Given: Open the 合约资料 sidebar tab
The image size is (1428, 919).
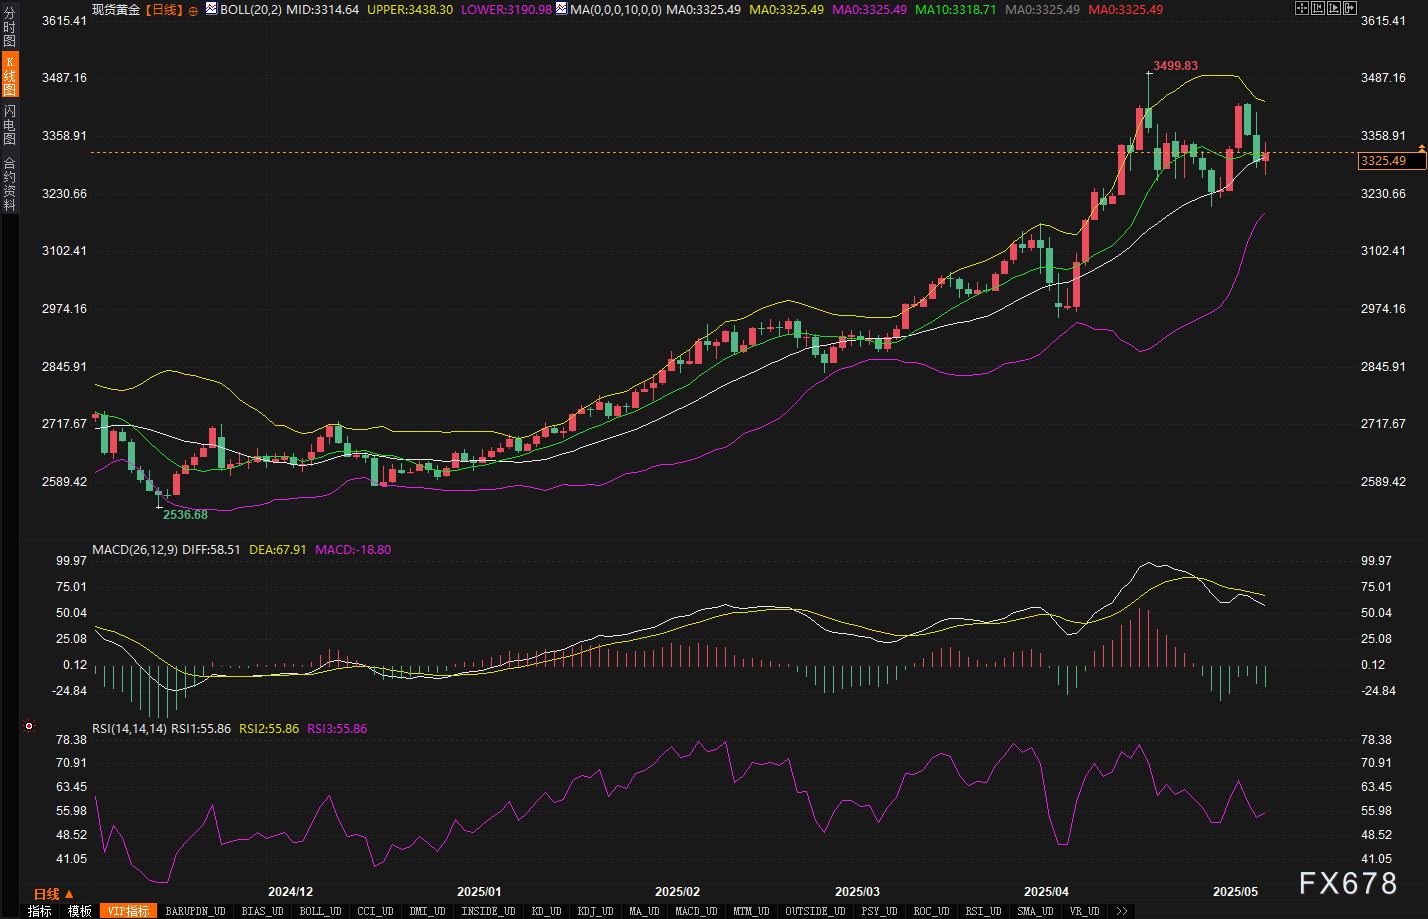Looking at the screenshot, I should tap(9, 184).
